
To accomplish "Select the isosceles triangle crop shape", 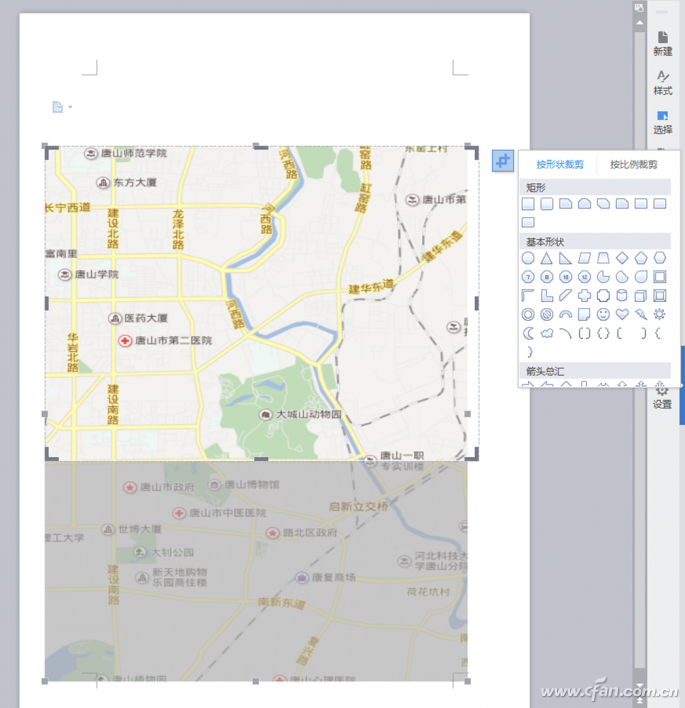I will pos(547,258).
